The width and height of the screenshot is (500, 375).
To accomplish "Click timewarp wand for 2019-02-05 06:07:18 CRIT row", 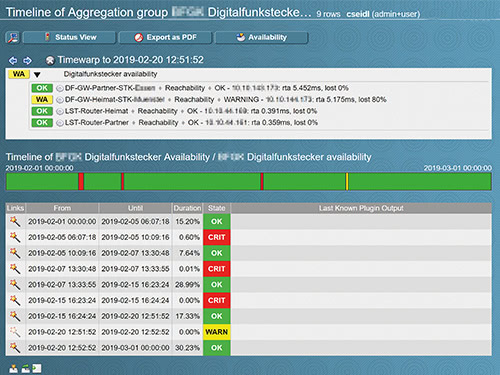I will pos(15,237).
